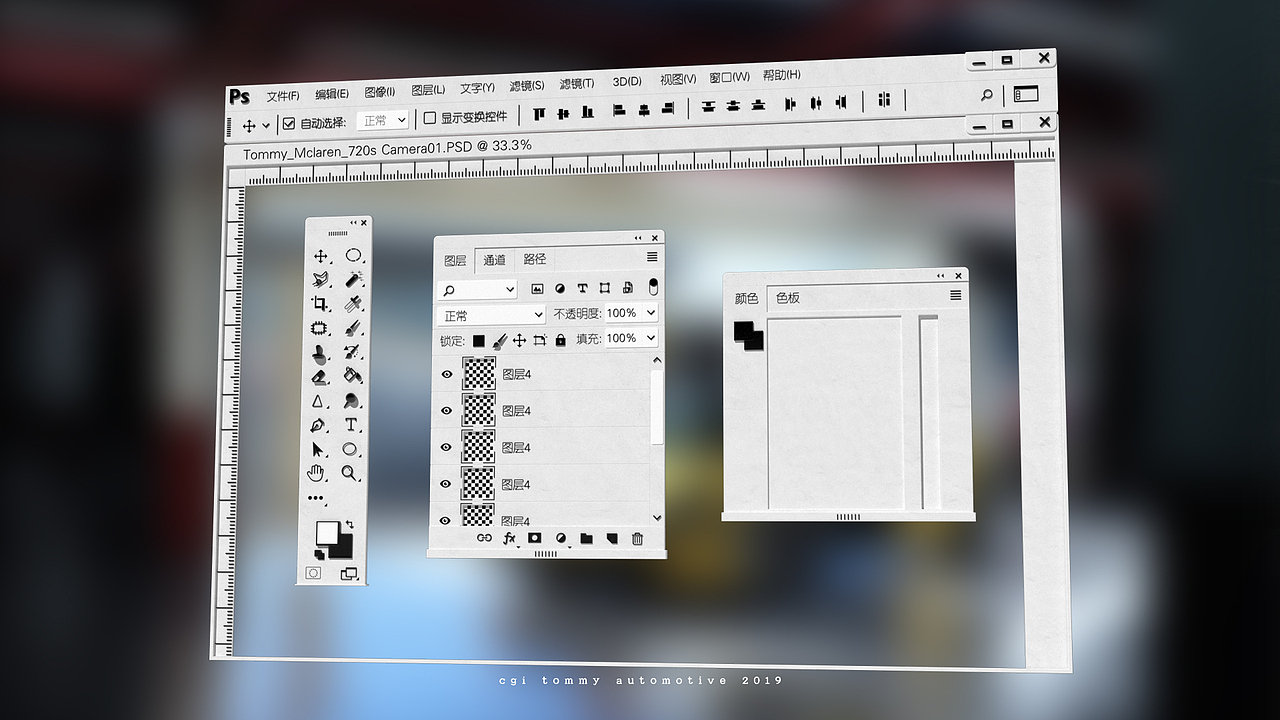Select the Magic Wand tool
The image size is (1280, 720).
pos(353,279)
